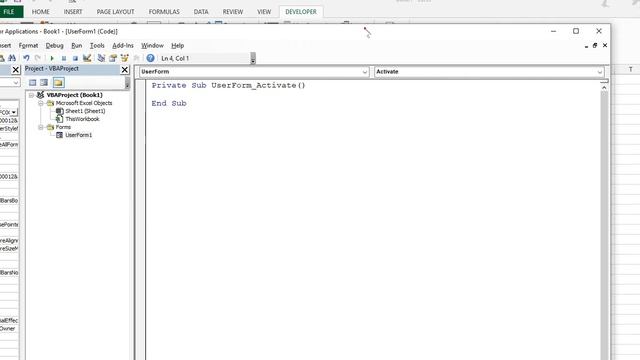Click the Reset stop icon
Image resolution: width=640 pixels, height=360 pixels.
(x=75, y=58)
